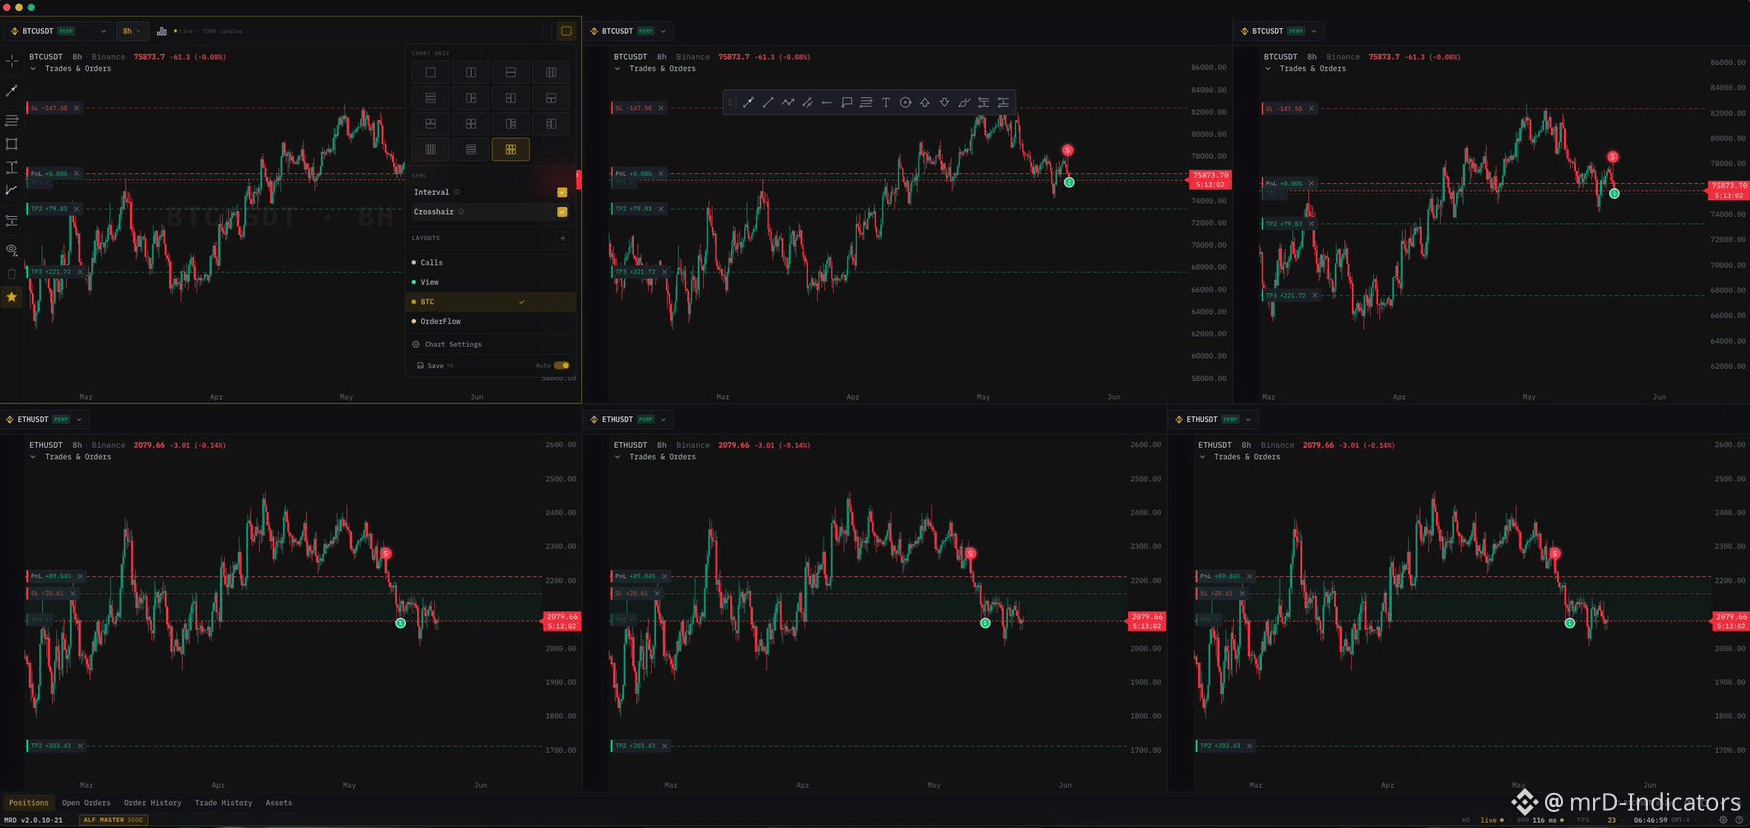This screenshot has height=828, width=1750.
Task: Choose the four-column grid layout
Action: (431, 150)
